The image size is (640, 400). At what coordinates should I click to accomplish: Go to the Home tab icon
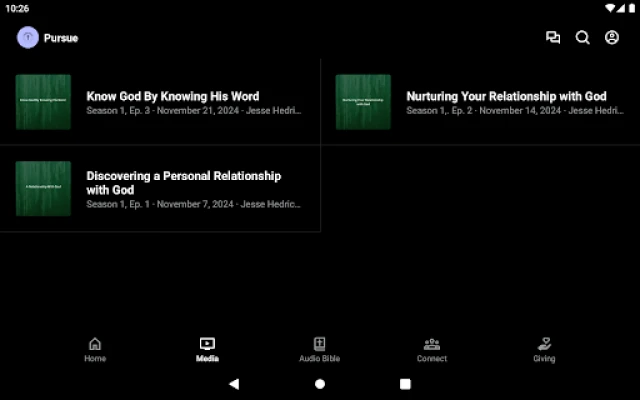(x=95, y=344)
